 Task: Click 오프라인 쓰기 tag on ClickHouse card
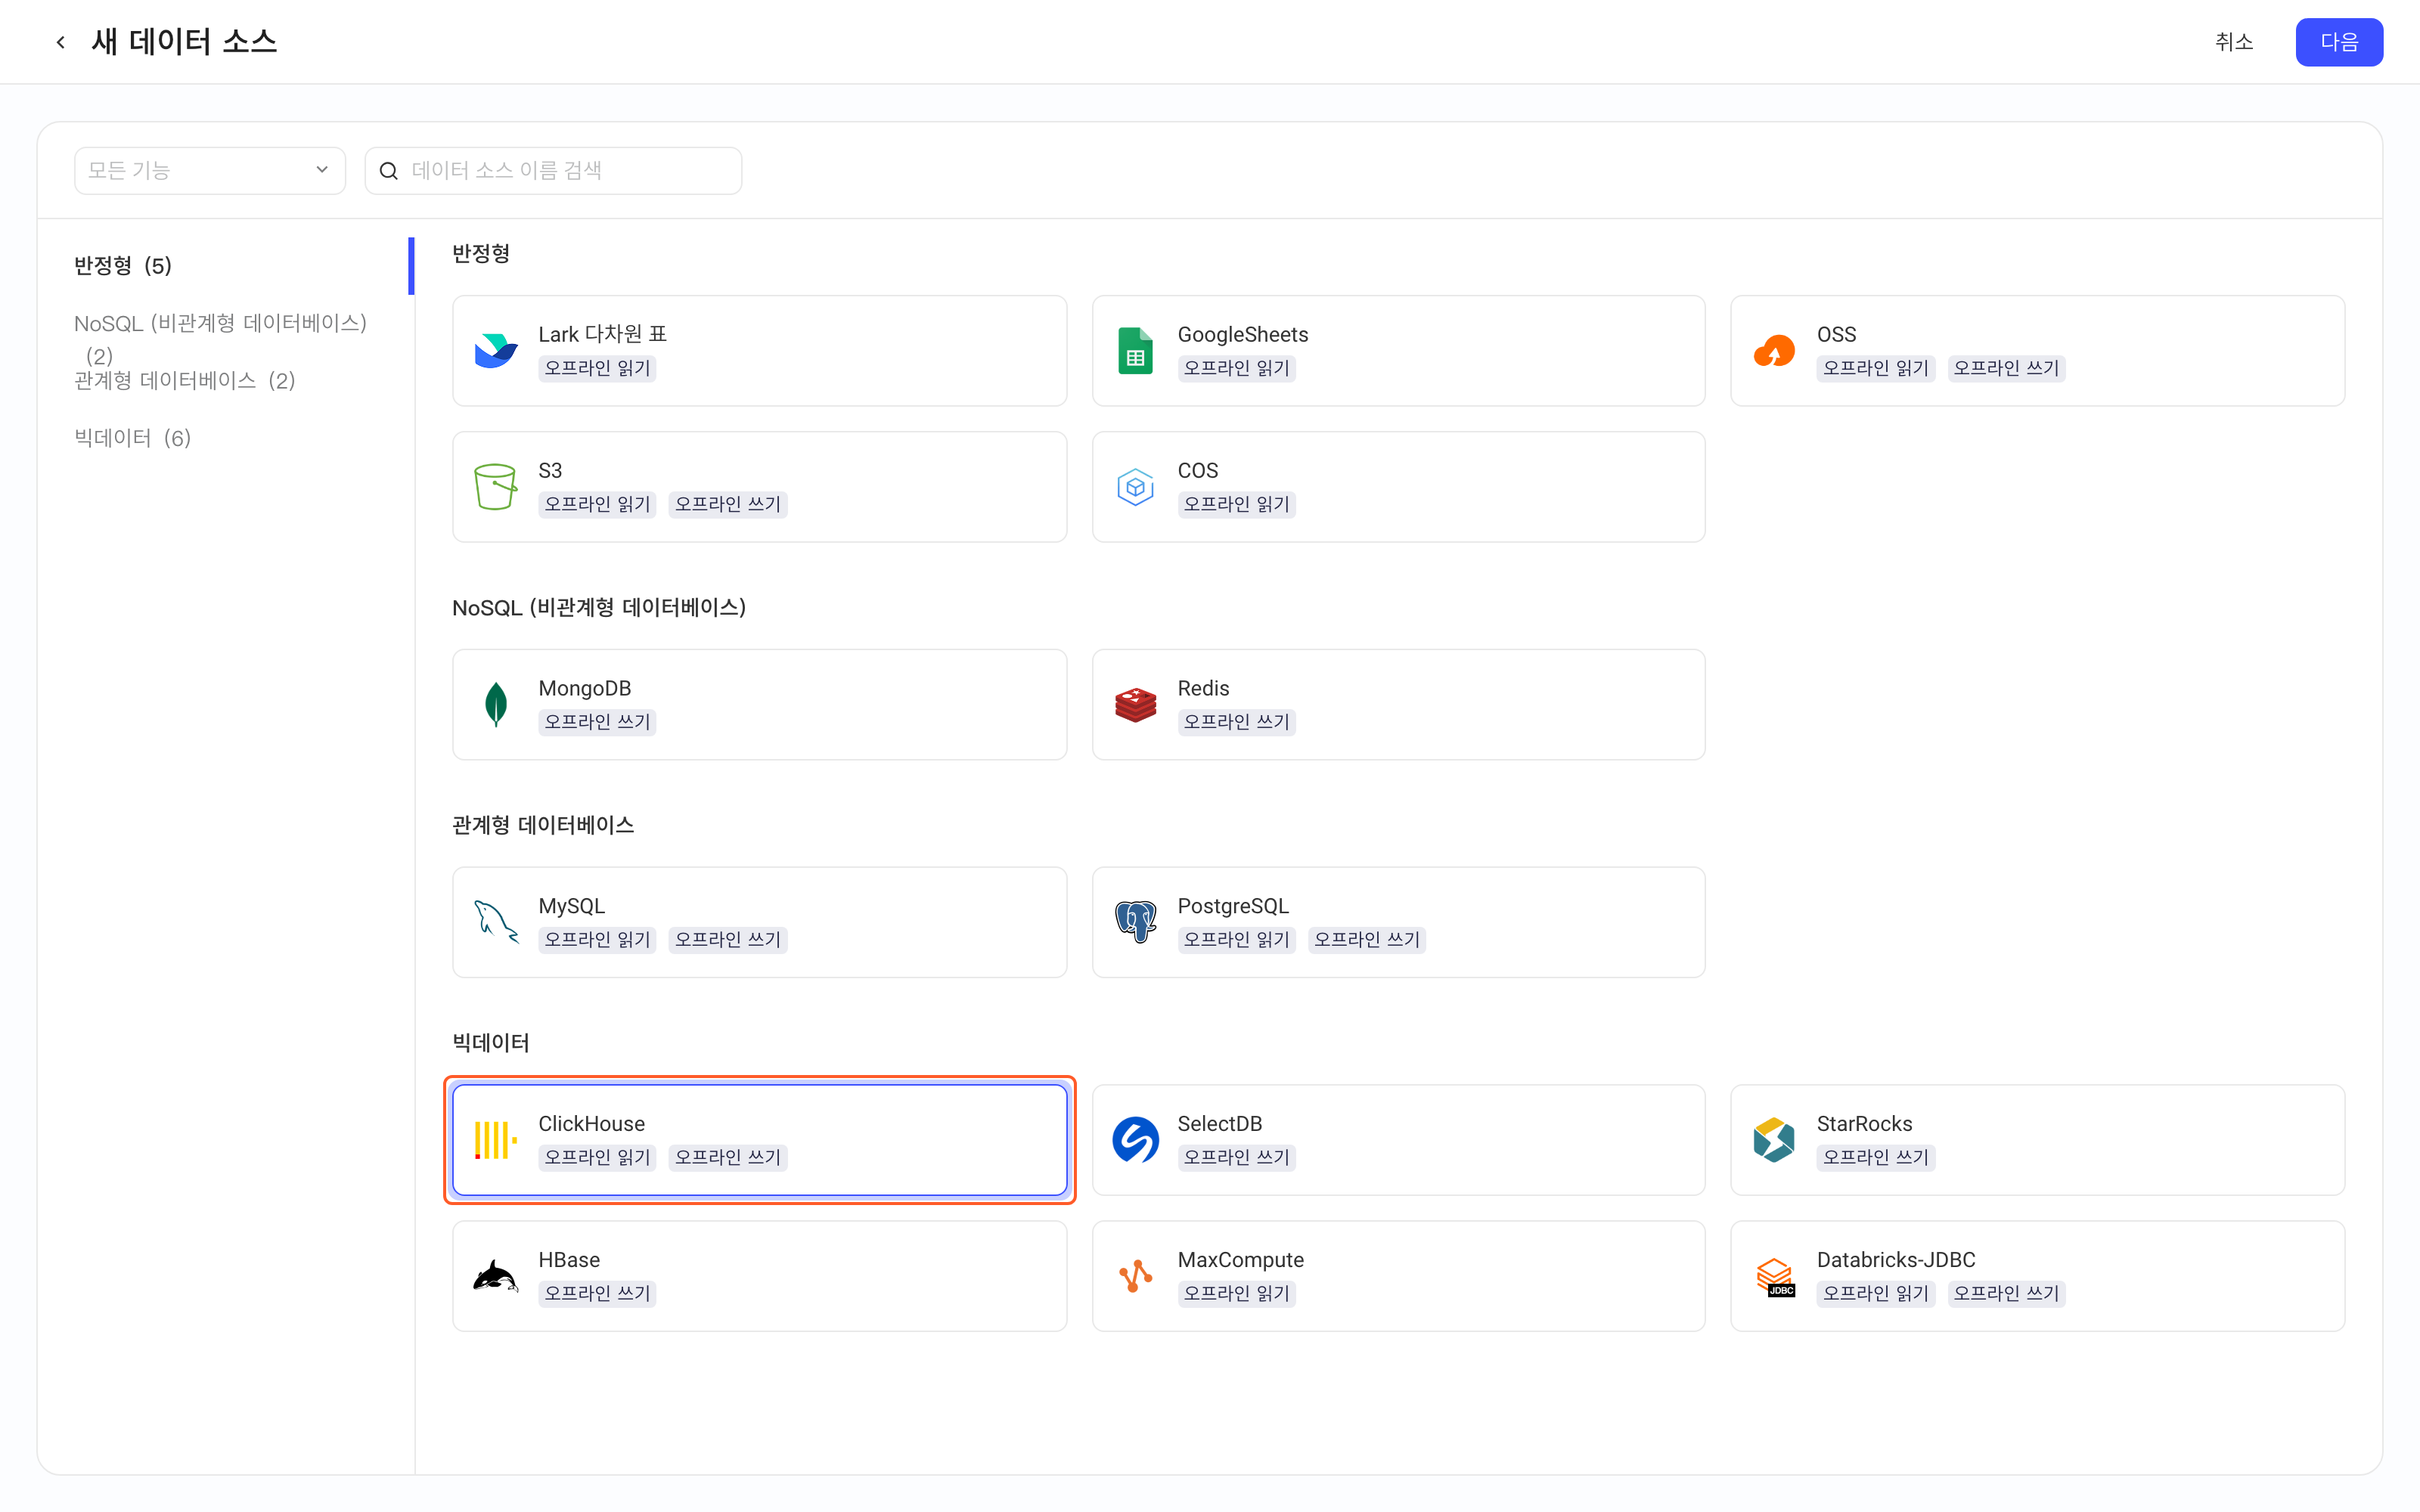(728, 1158)
